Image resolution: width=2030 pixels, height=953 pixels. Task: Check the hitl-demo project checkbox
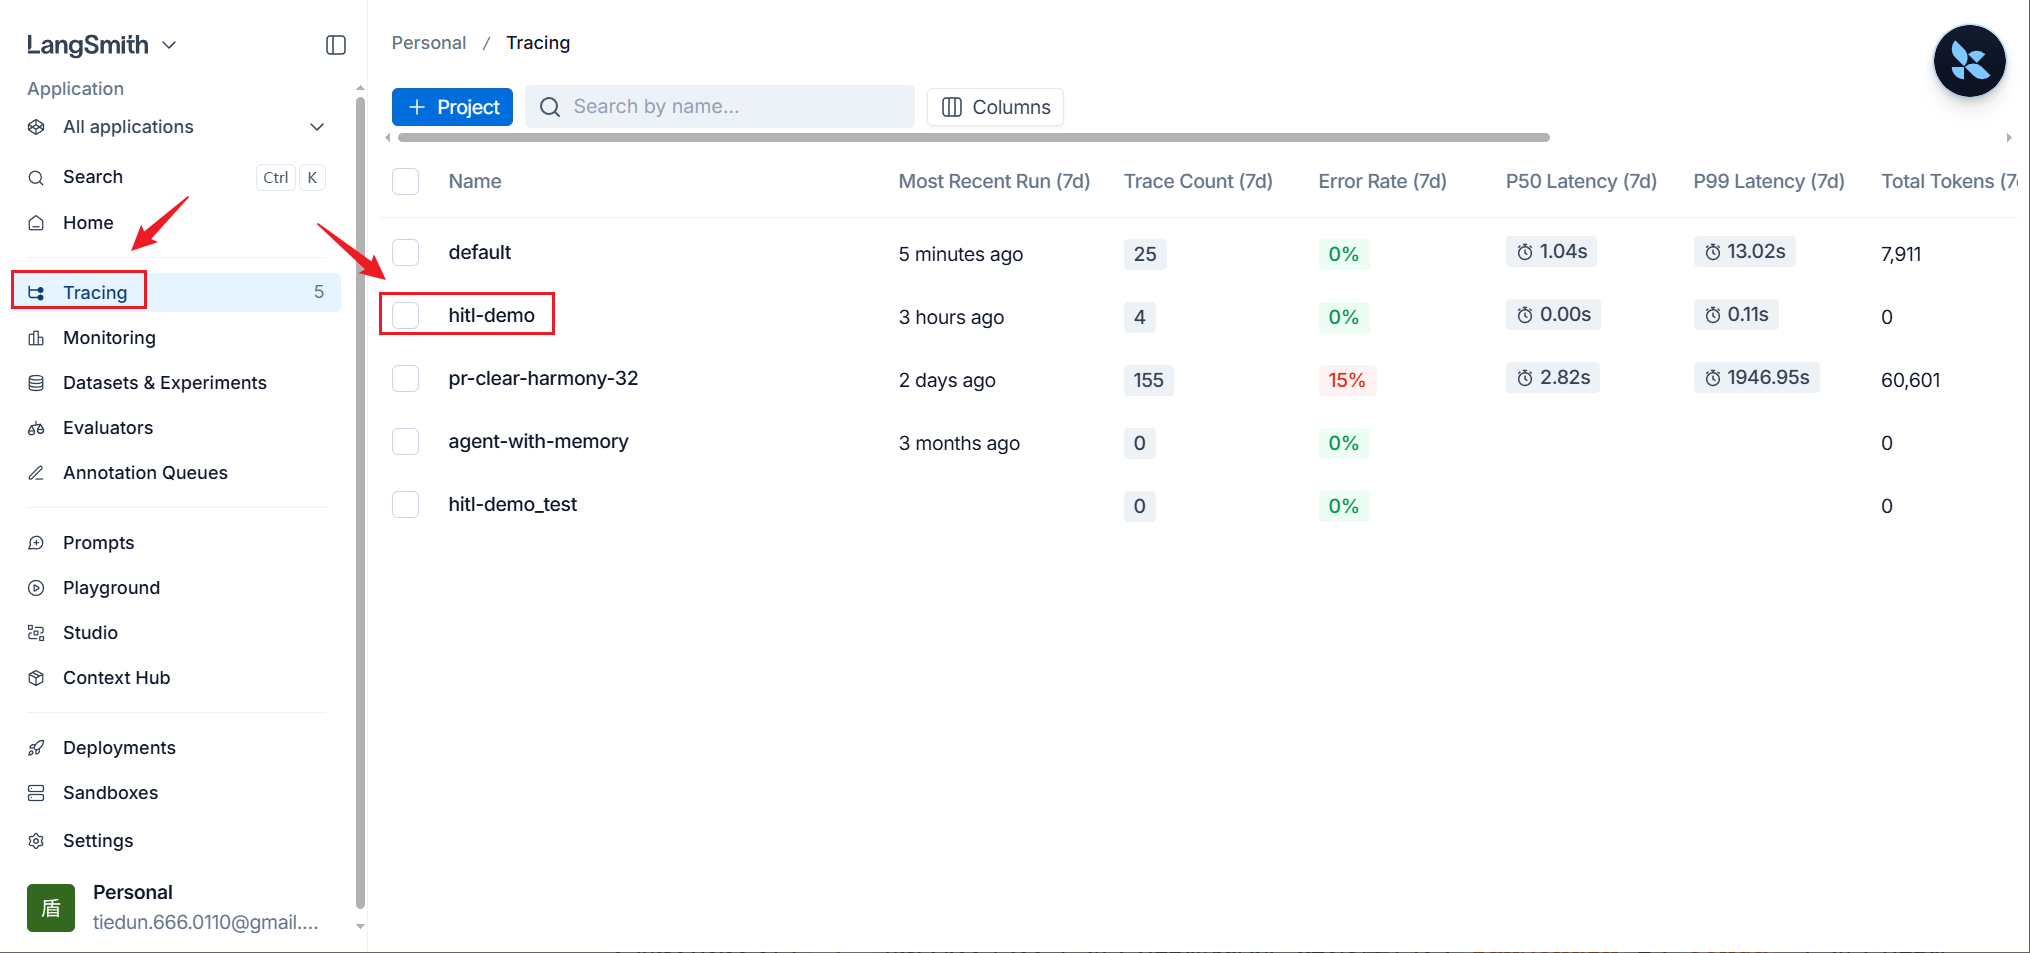coord(405,316)
